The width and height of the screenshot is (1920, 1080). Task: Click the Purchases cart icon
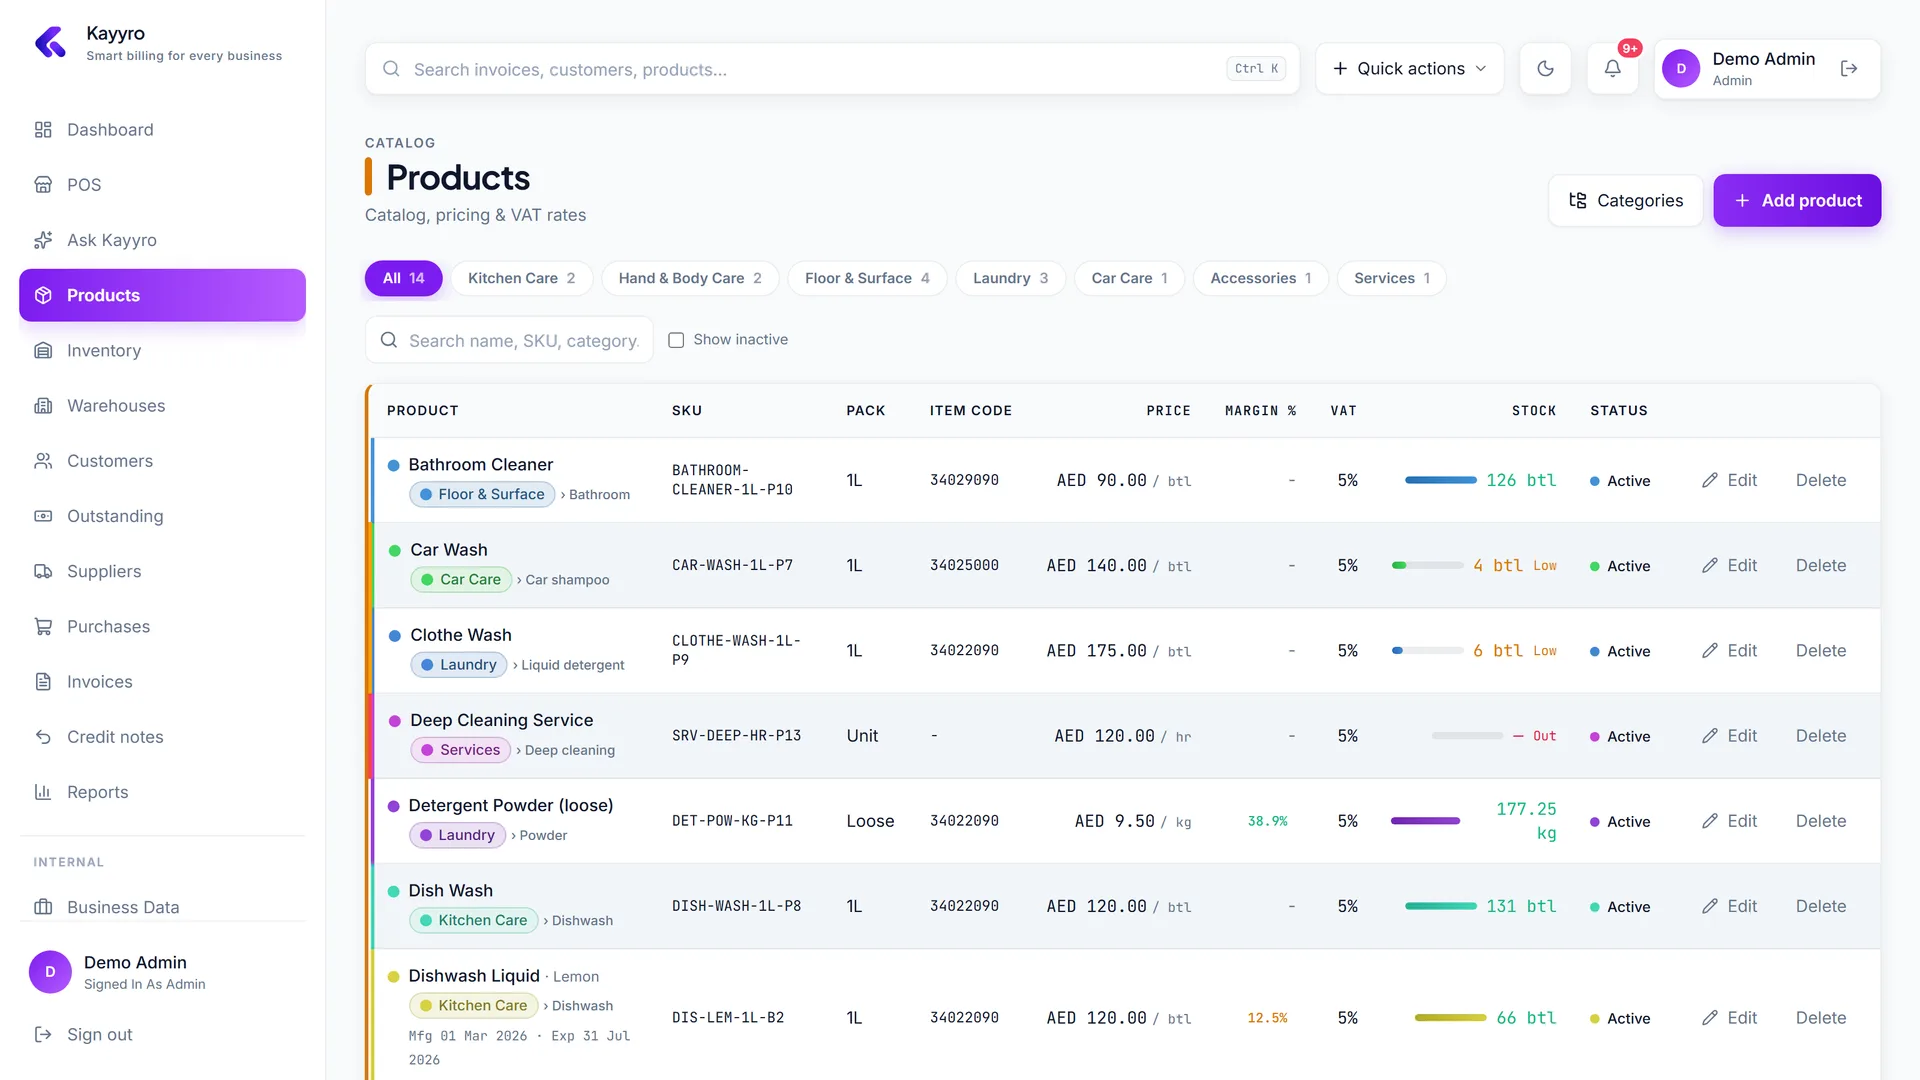43,627
